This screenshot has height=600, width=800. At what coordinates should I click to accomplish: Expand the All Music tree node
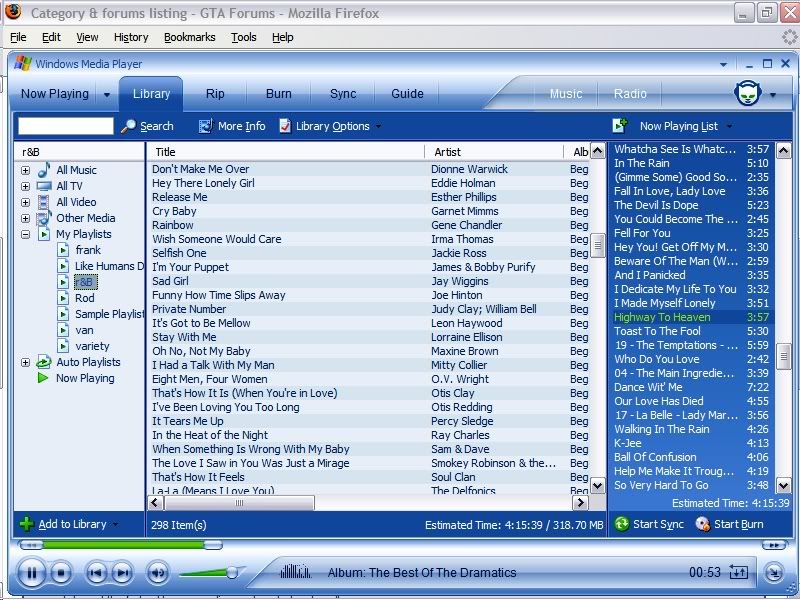click(26, 170)
